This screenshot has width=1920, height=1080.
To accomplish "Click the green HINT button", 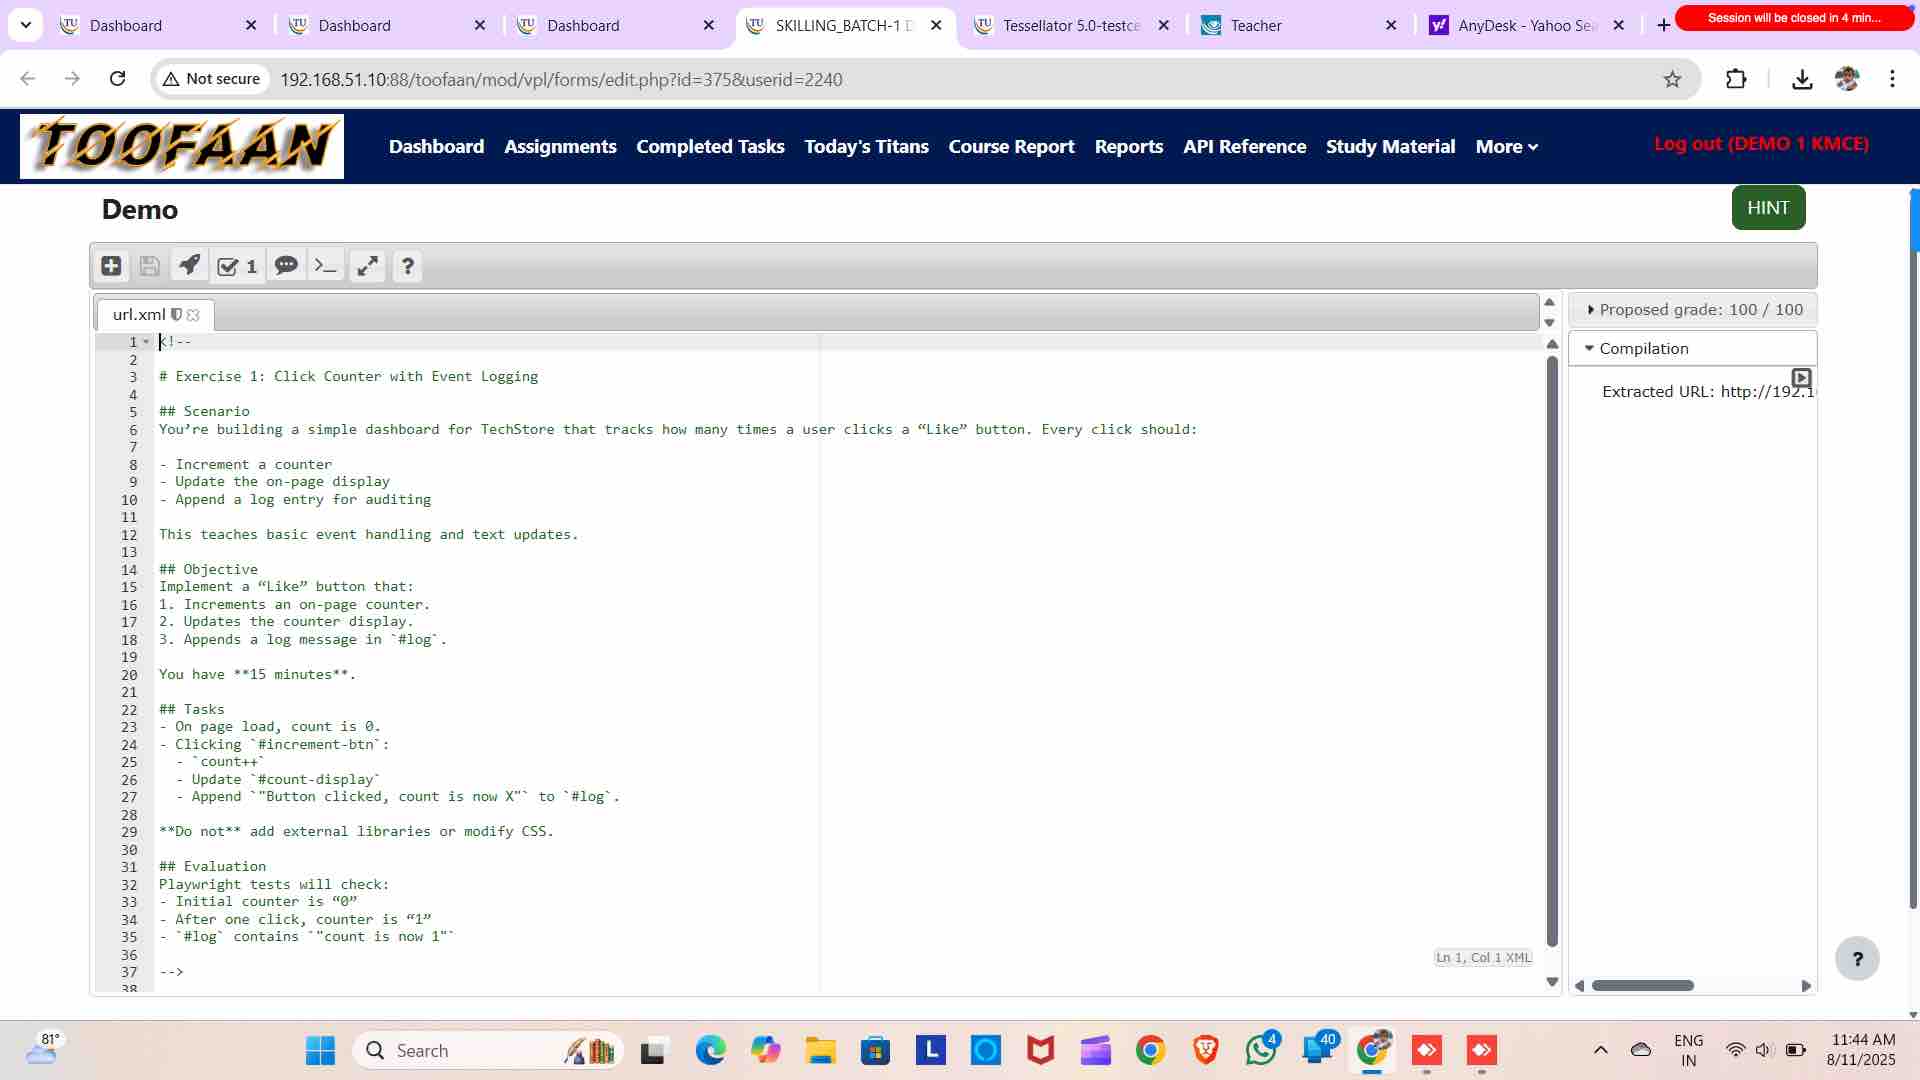I will click(1767, 208).
